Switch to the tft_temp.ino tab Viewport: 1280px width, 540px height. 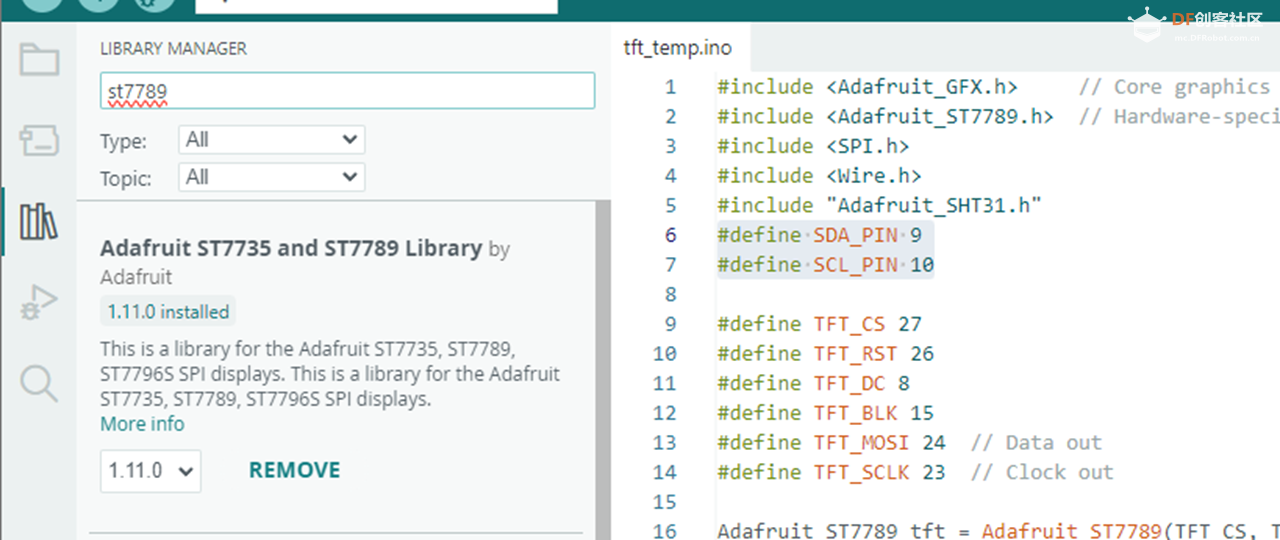(x=678, y=47)
